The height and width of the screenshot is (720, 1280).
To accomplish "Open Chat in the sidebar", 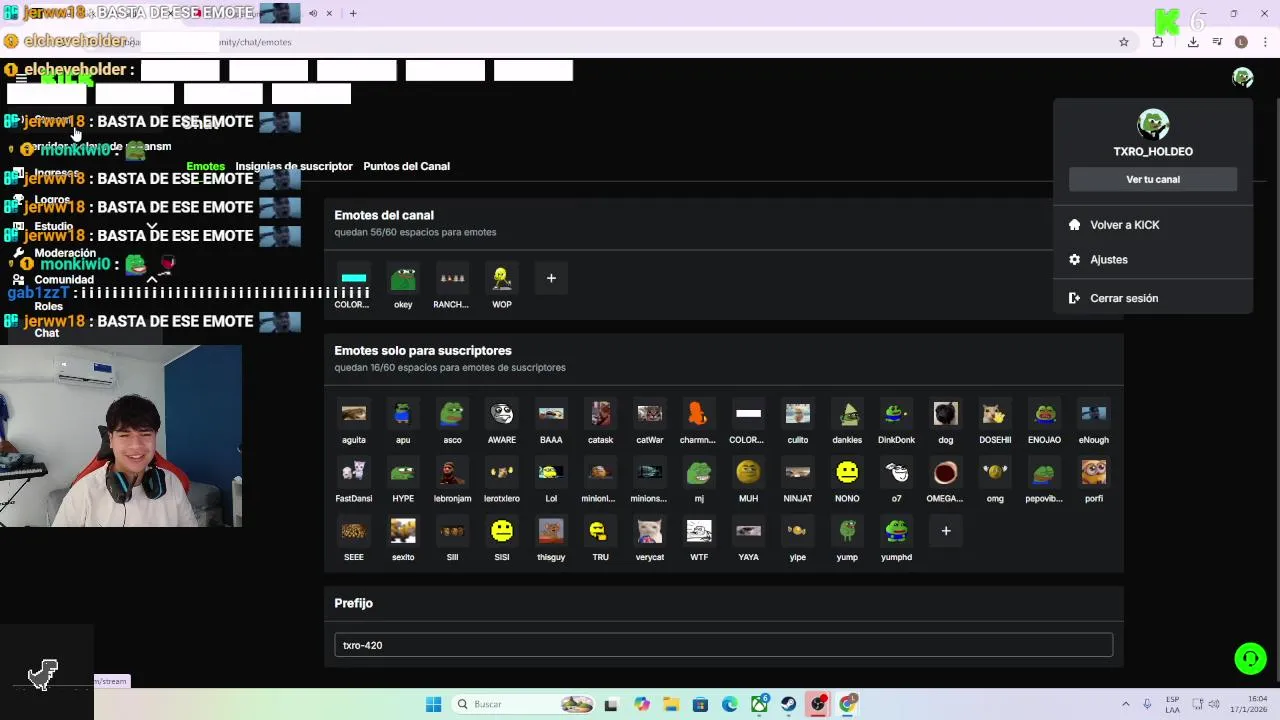I will pyautogui.click(x=47, y=333).
